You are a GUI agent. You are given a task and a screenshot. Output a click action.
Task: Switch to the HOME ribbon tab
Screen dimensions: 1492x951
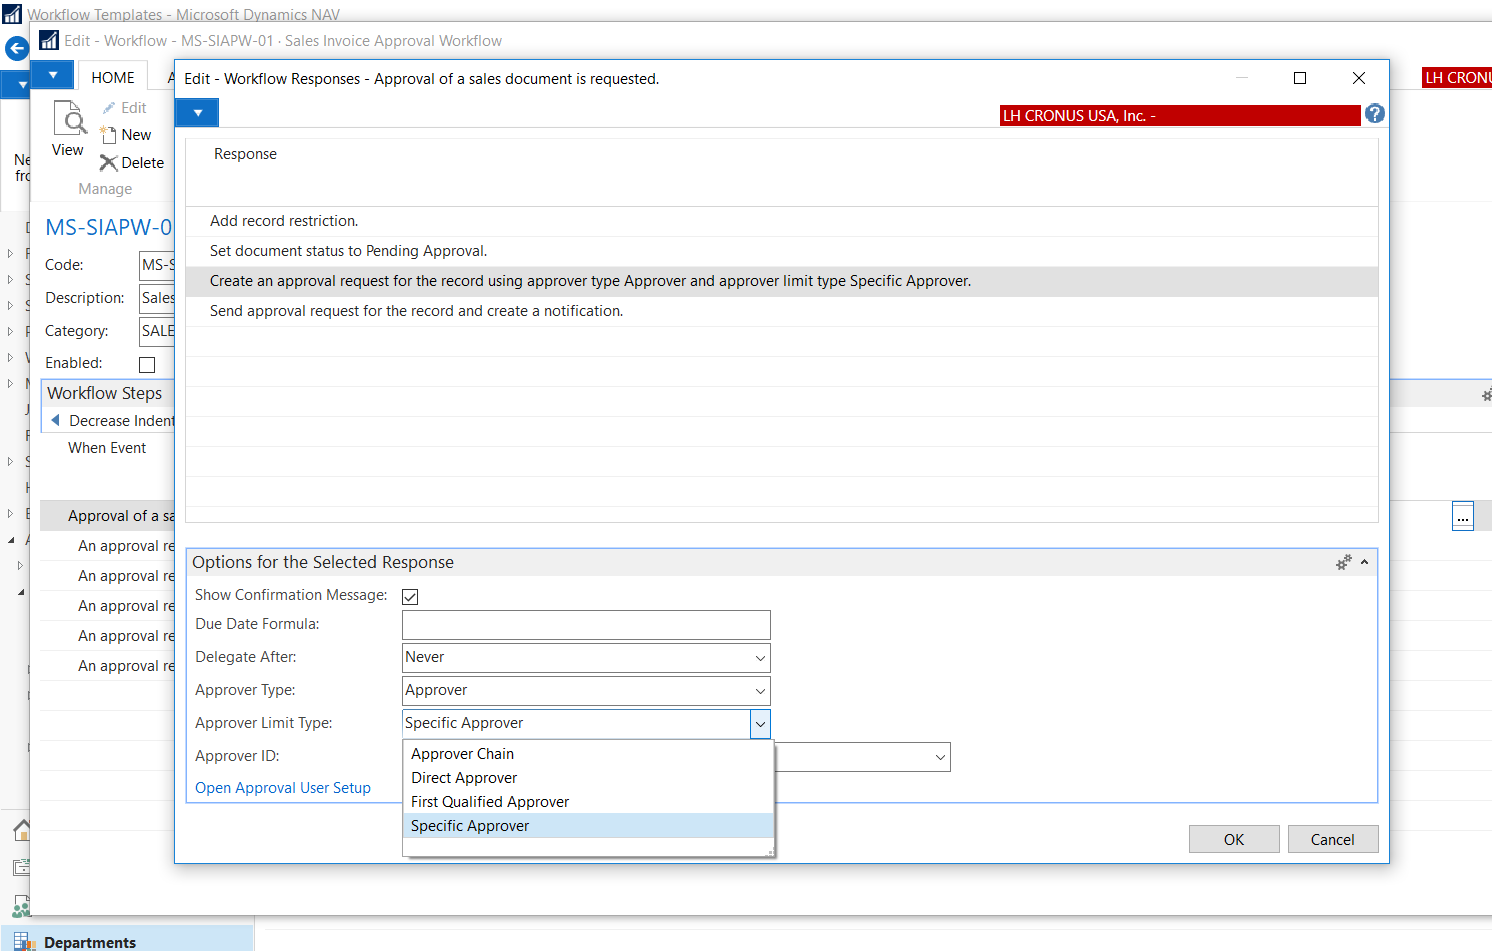coord(113,78)
